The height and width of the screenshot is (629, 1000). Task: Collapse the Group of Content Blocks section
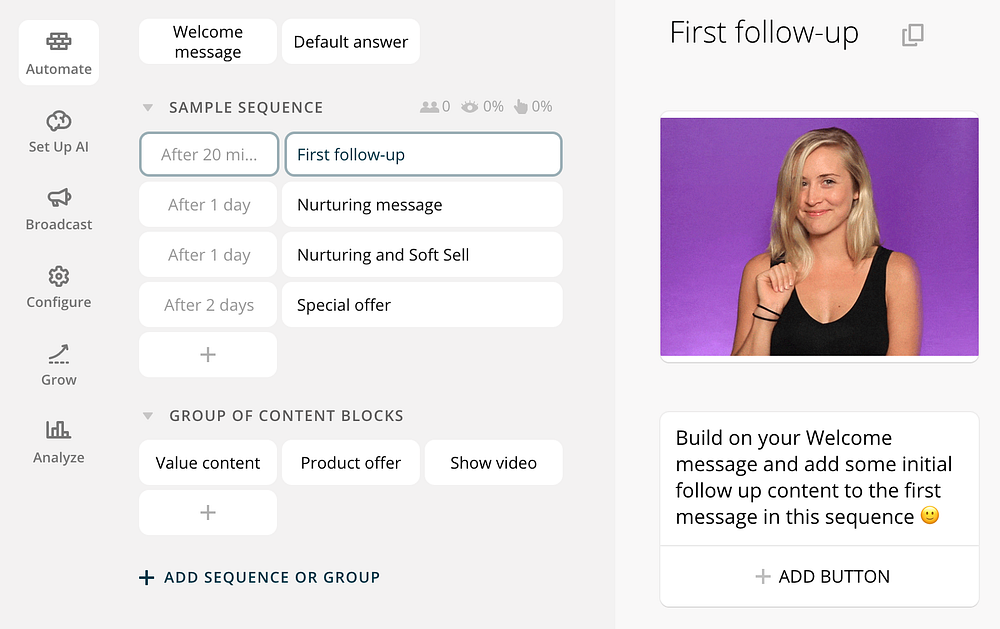point(147,416)
